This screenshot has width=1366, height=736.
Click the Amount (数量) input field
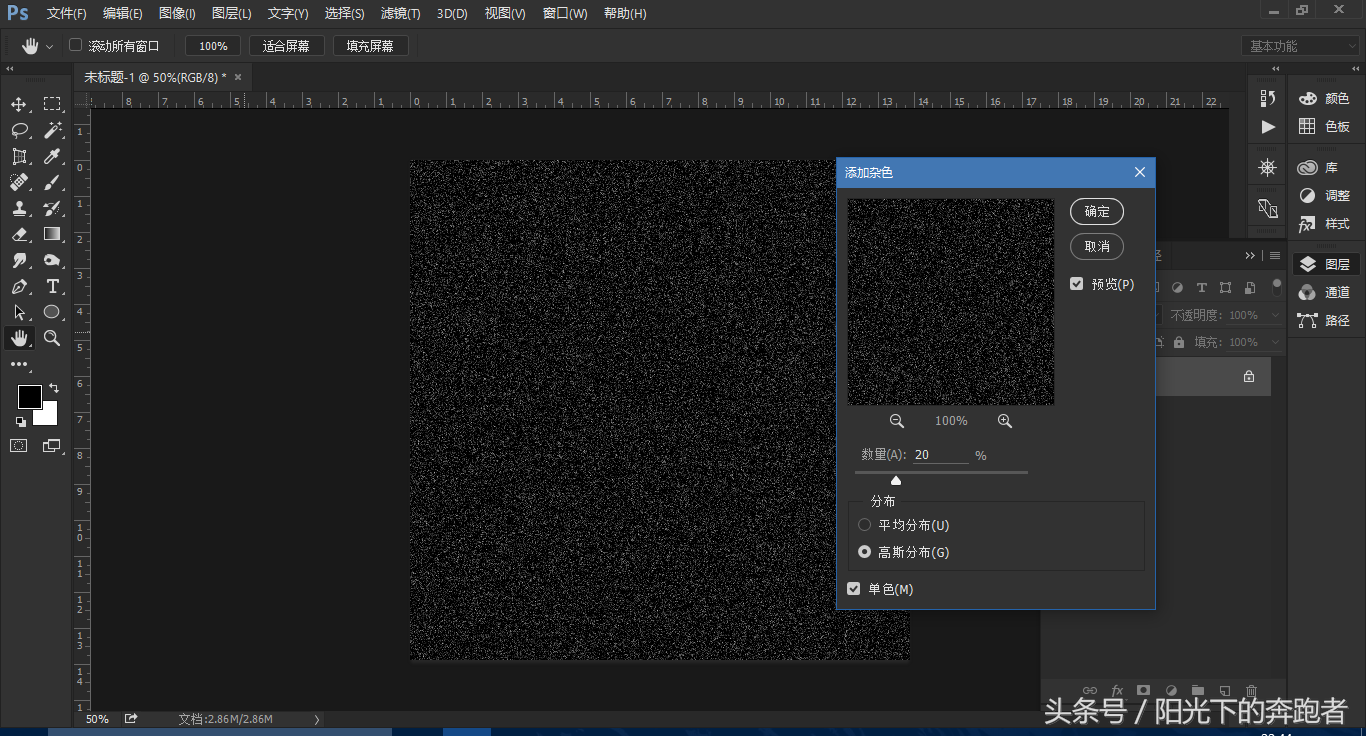pyautogui.click(x=941, y=454)
